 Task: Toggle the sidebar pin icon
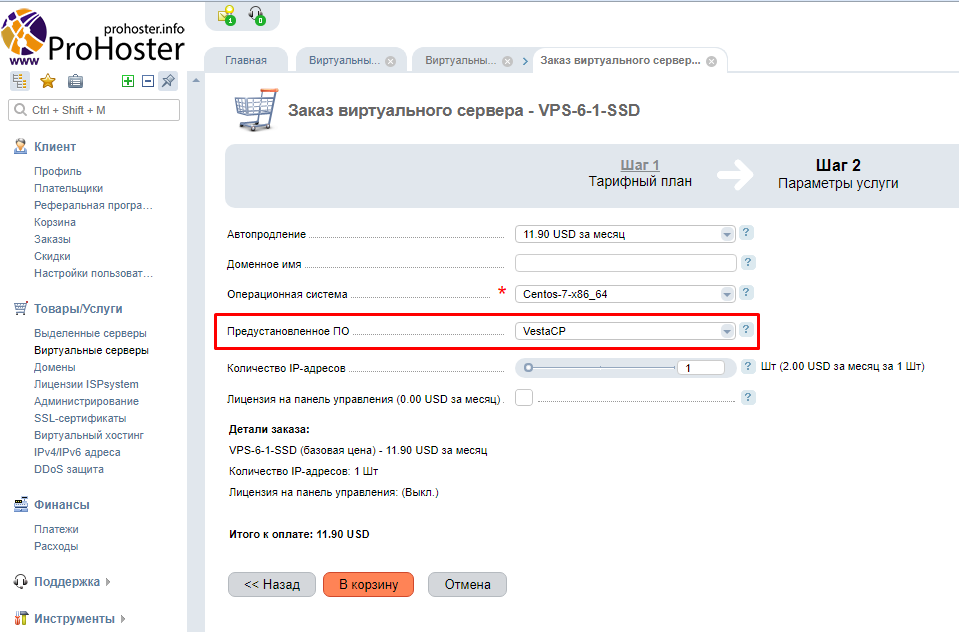168,81
